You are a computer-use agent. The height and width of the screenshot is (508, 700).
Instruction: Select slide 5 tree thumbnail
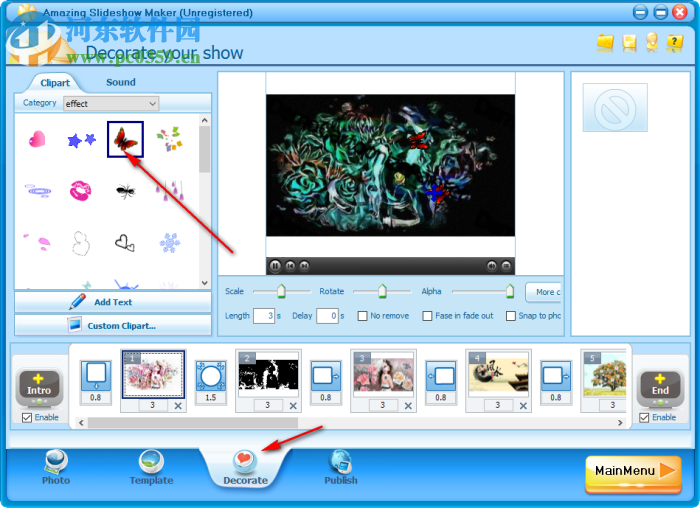(x=604, y=374)
